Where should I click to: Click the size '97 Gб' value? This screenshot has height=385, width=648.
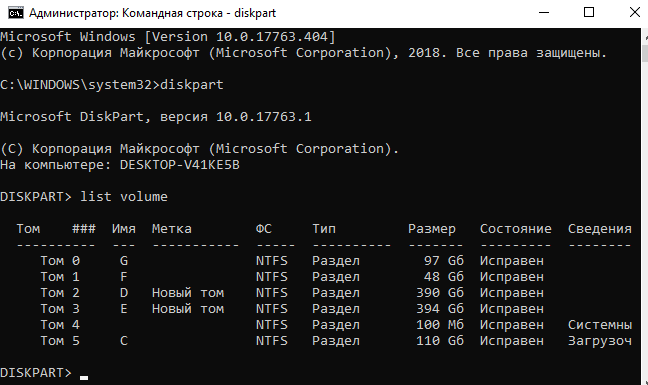click(x=444, y=261)
